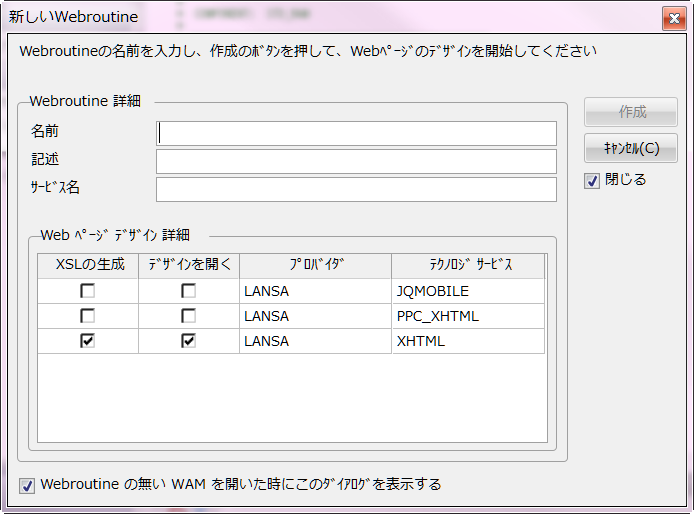Toggle the 閉じる checkbox
Image resolution: width=694 pixels, height=514 pixels.
[x=592, y=181]
